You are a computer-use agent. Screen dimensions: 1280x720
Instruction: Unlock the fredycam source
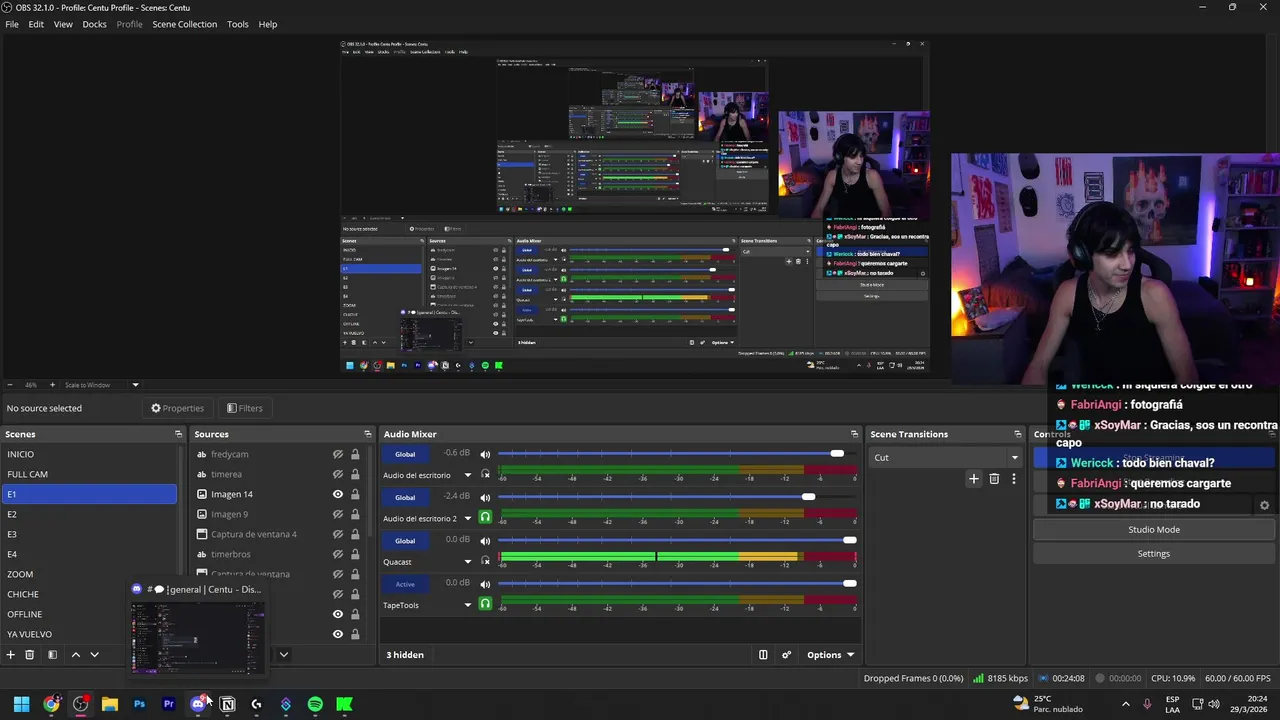pos(355,454)
